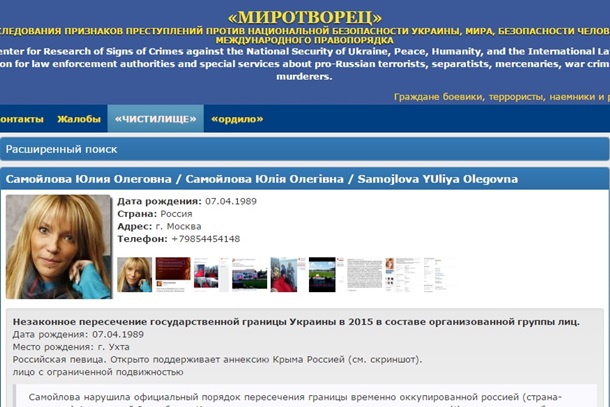
Task: View the fifth gallery thumbnail photo
Action: coord(285,274)
